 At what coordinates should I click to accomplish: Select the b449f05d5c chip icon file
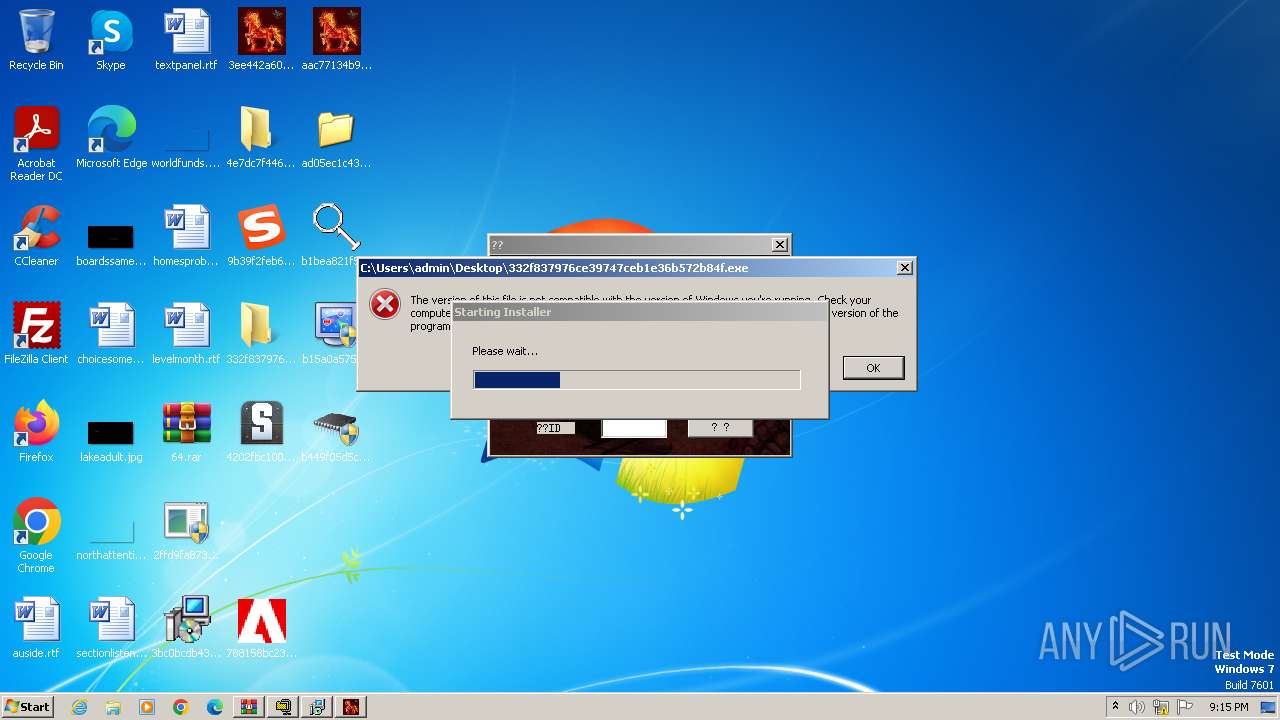(336, 432)
